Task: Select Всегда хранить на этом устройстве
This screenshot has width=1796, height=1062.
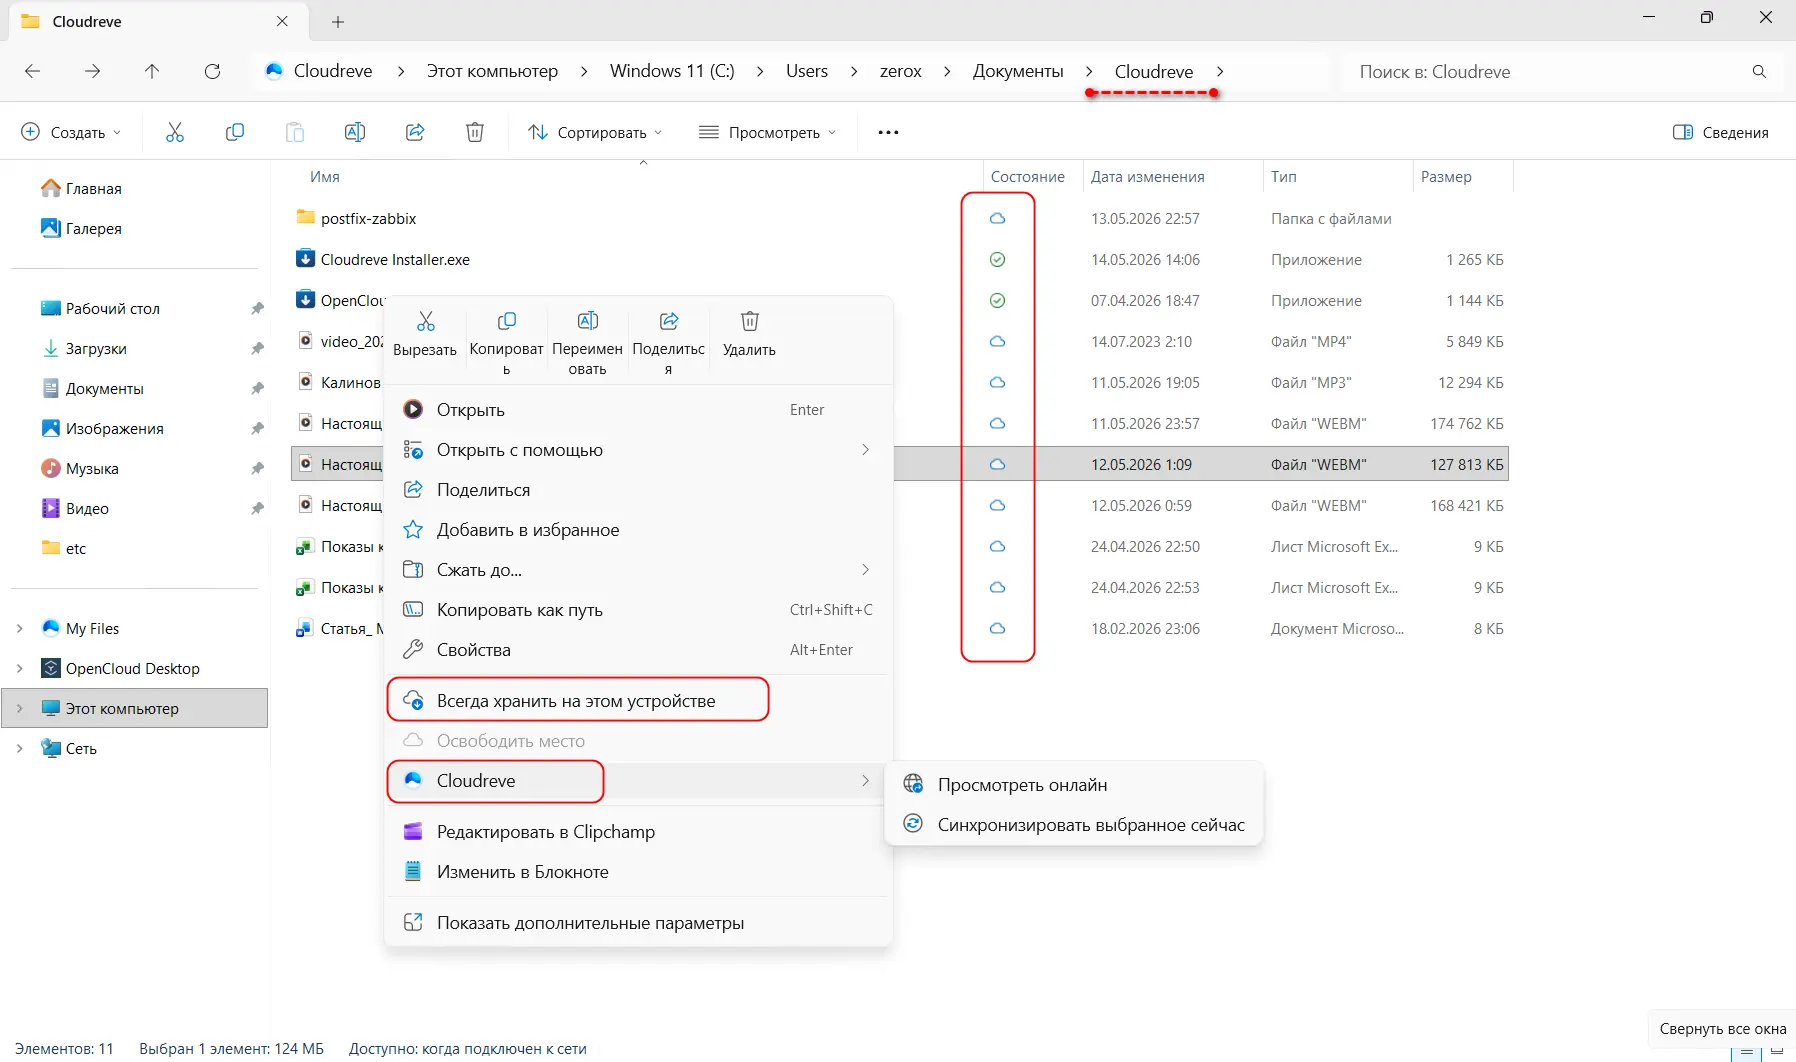Action: point(638,701)
